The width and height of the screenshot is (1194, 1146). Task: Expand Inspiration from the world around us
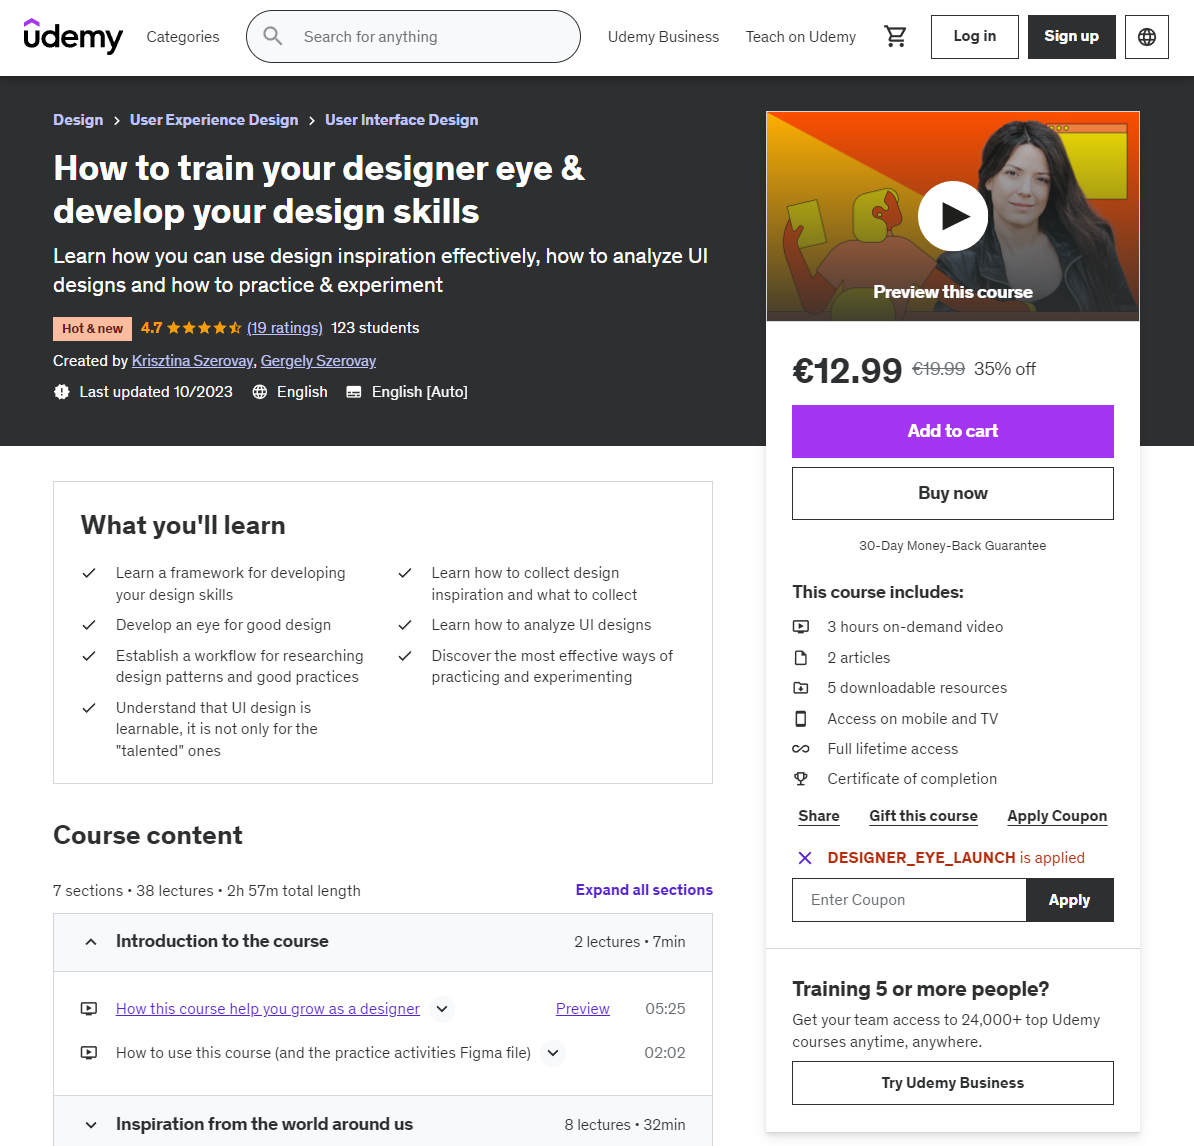(383, 1125)
